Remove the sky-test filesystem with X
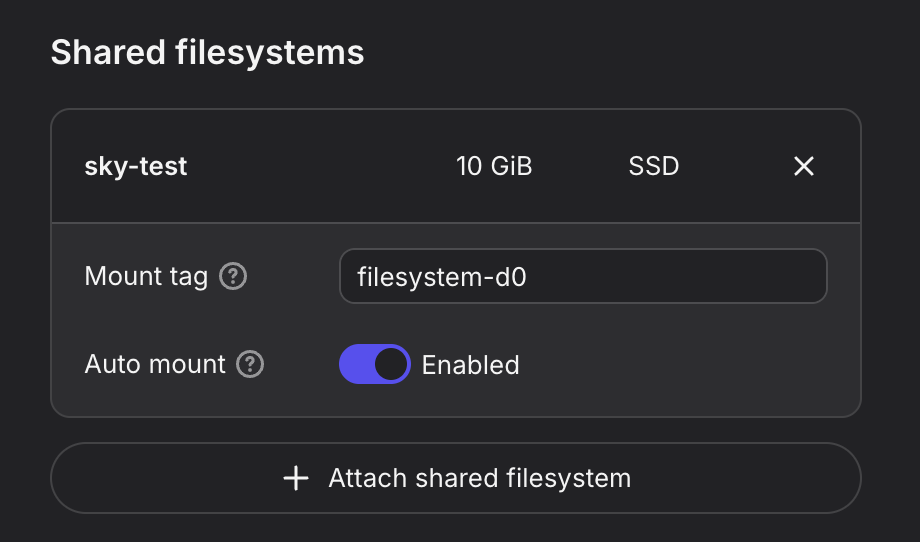This screenshot has width=920, height=542. pyautogui.click(x=803, y=166)
